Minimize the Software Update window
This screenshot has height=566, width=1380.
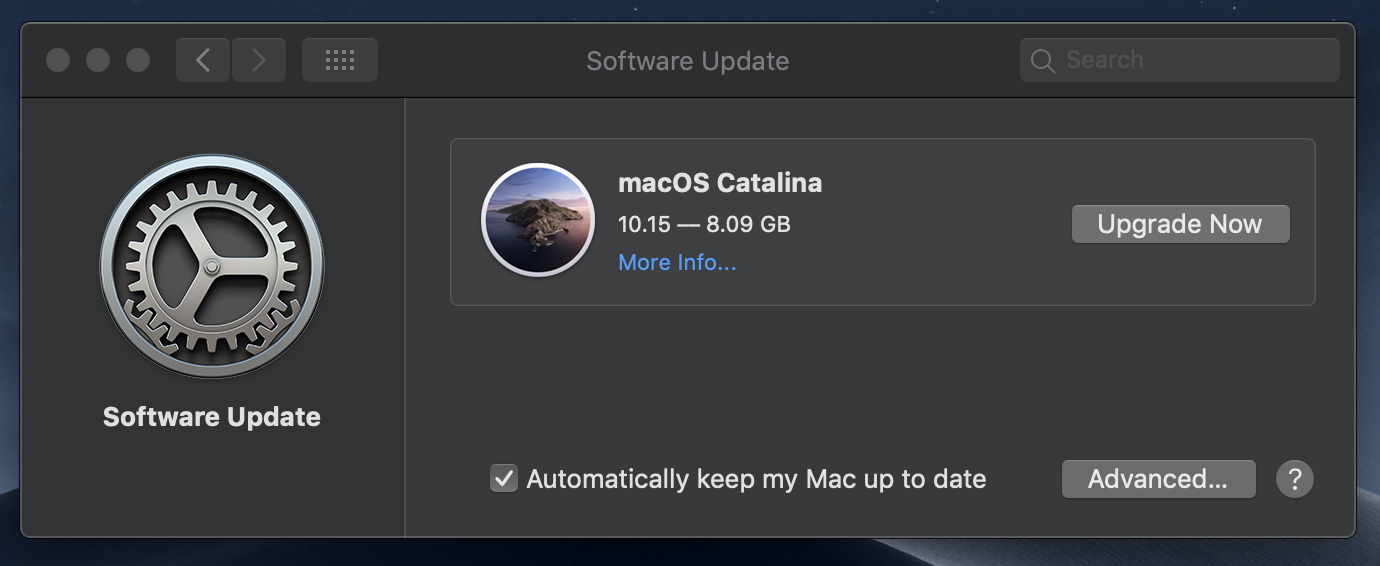98,60
